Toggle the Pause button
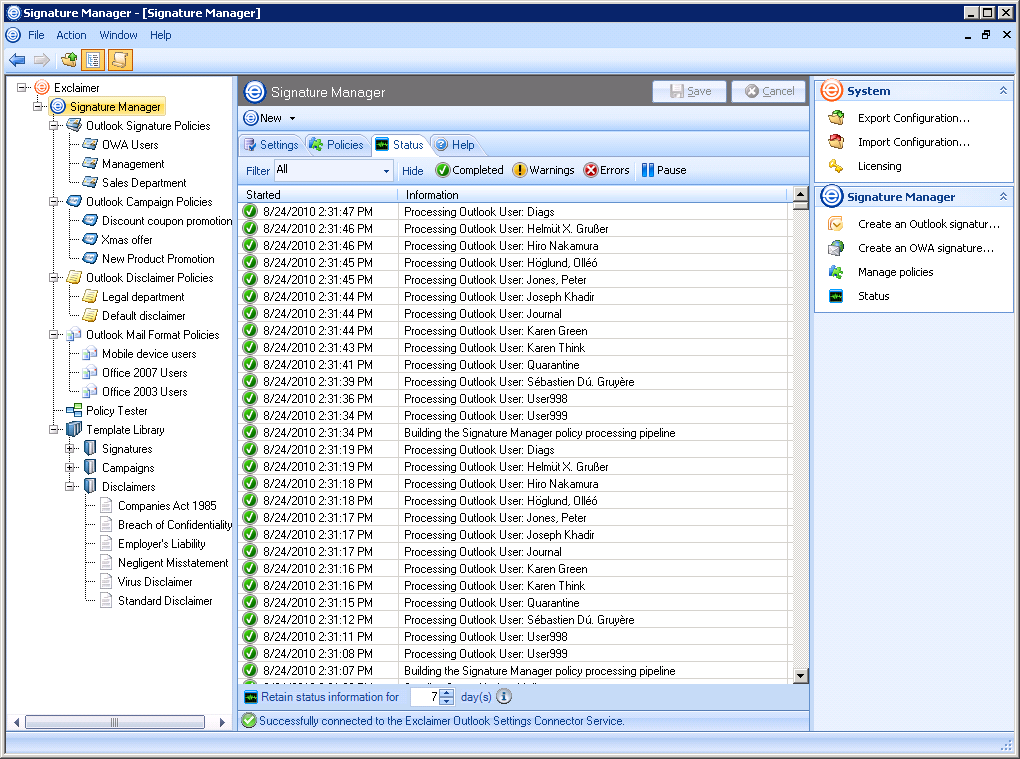Image resolution: width=1020 pixels, height=759 pixels. point(664,170)
